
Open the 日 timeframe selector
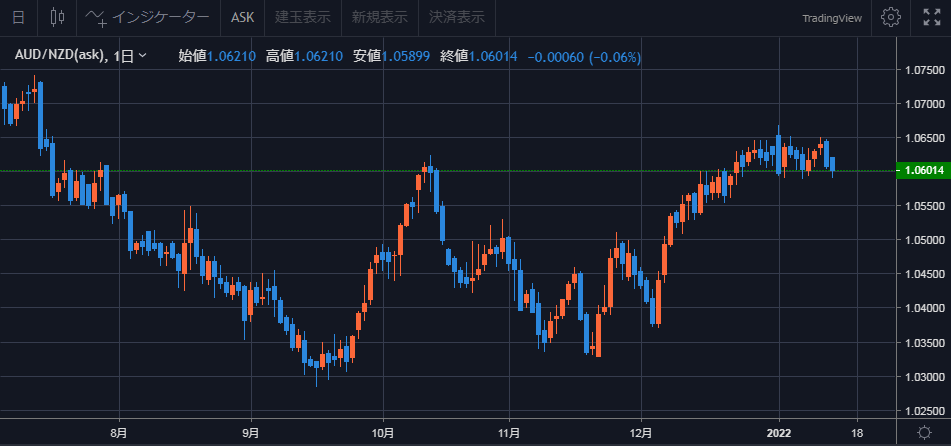18,17
